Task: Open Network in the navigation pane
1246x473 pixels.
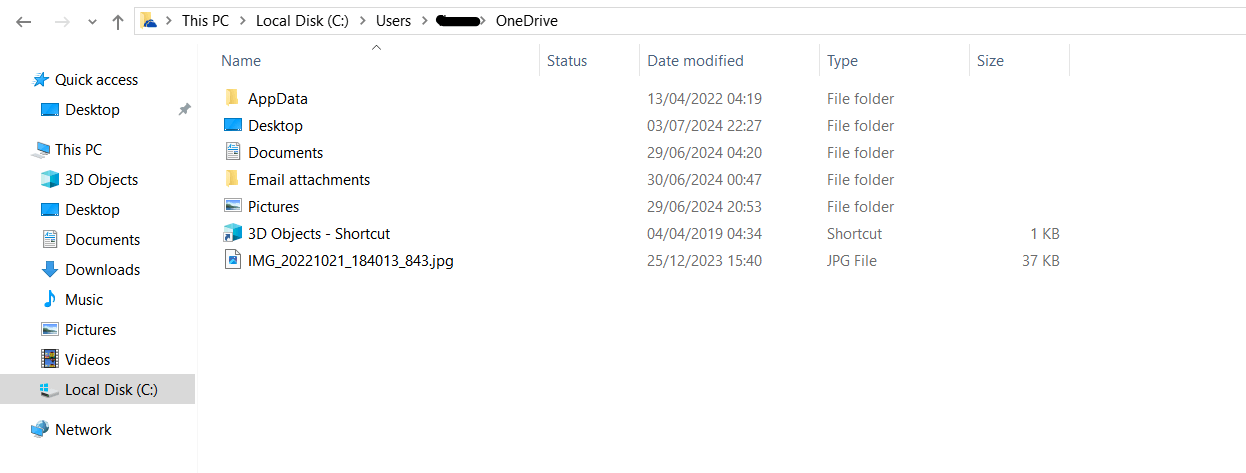Action: click(83, 430)
